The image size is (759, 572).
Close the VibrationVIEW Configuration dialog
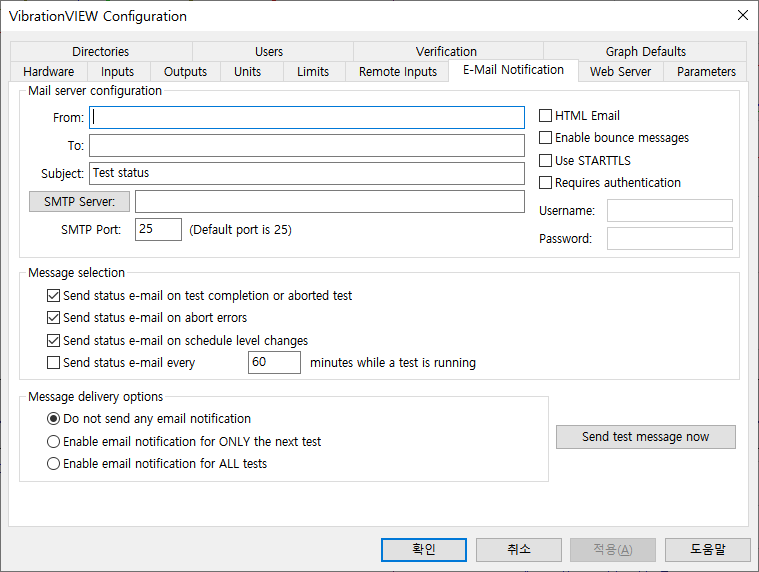tap(743, 15)
